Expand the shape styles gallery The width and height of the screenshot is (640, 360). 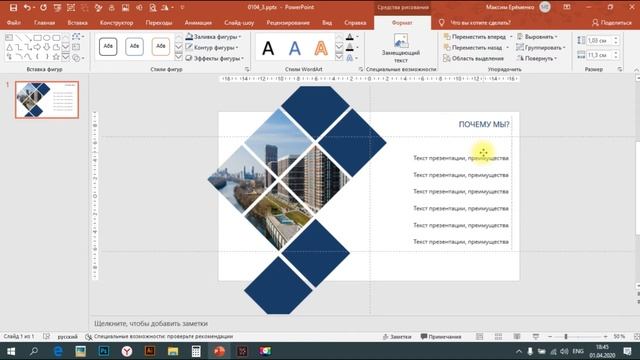tap(179, 57)
